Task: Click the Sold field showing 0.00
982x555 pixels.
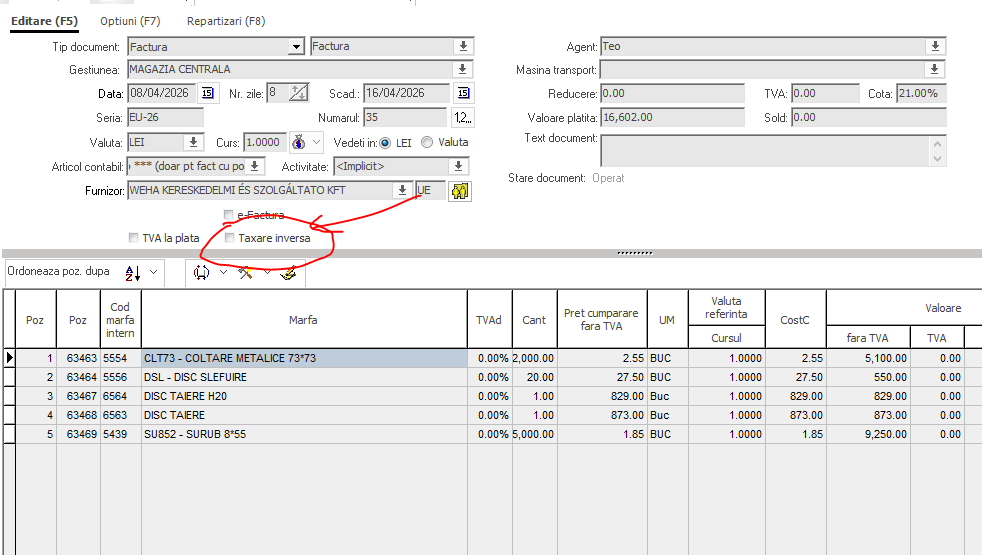Action: pos(869,117)
